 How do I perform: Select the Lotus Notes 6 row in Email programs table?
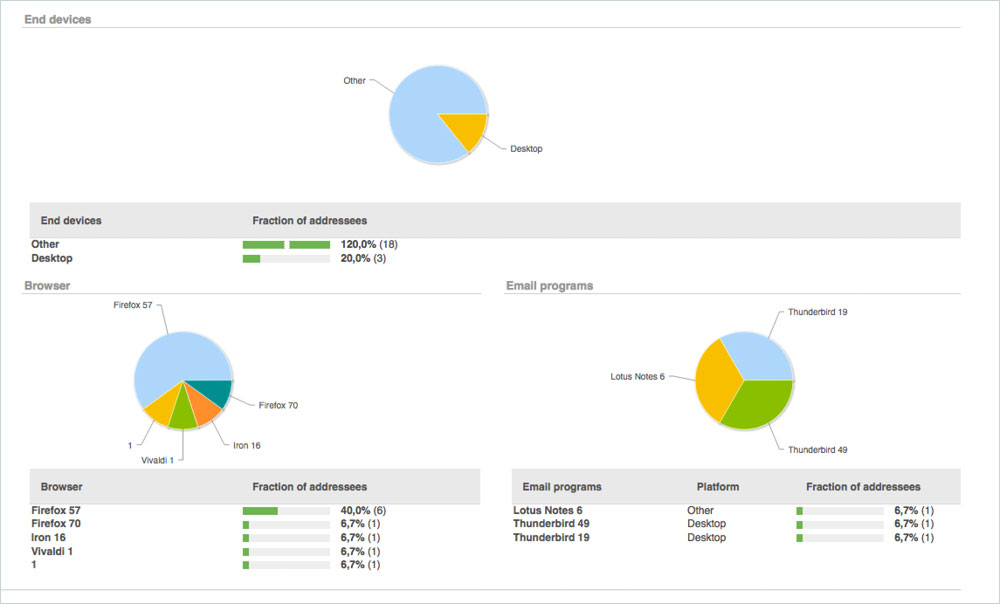click(548, 510)
